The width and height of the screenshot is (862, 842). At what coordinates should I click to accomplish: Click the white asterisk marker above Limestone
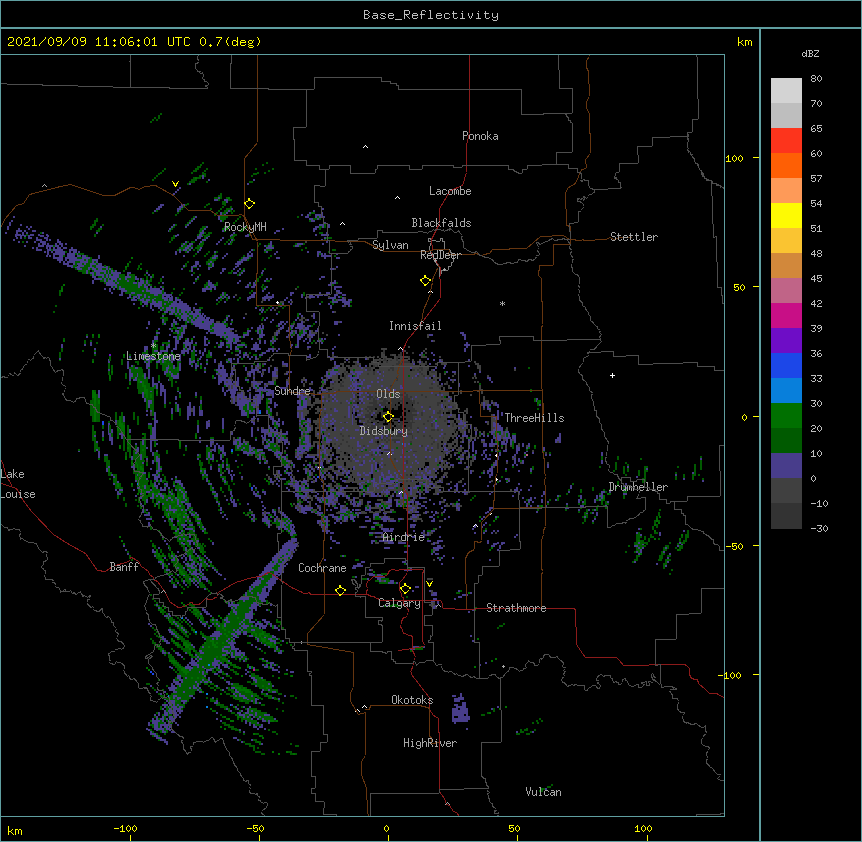[153, 346]
